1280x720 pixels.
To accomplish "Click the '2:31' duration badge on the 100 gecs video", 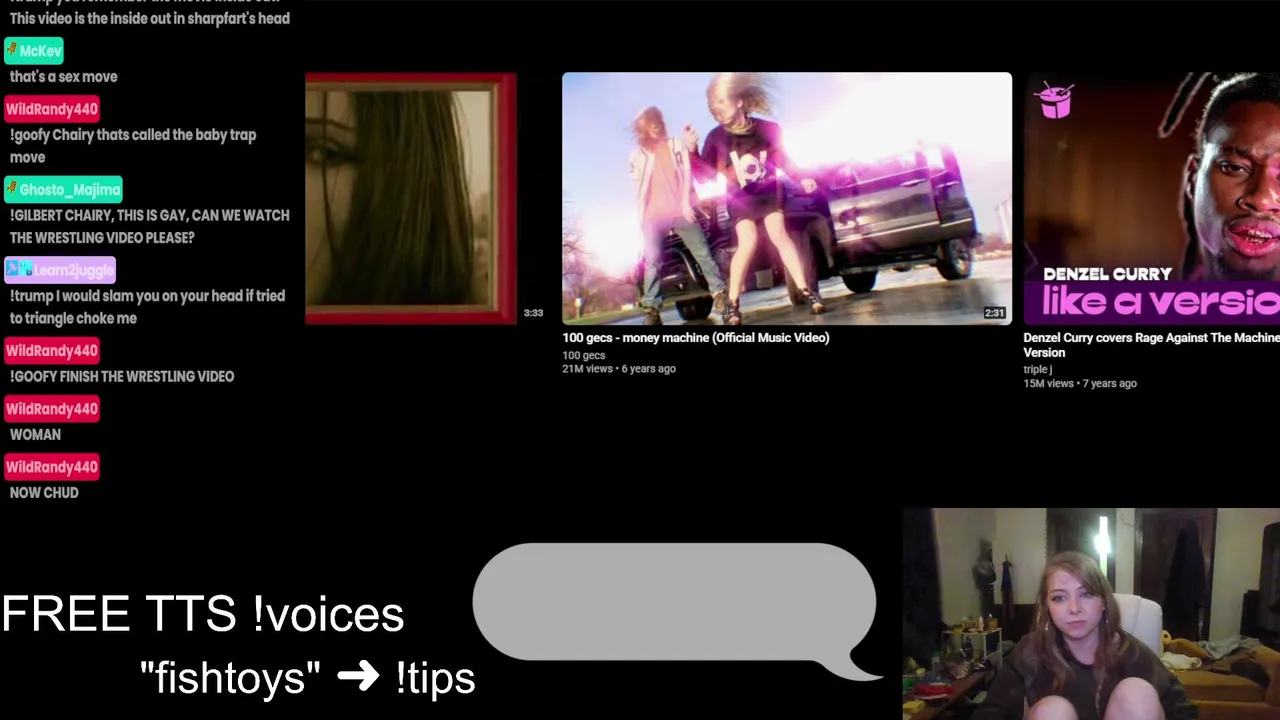I will point(994,313).
